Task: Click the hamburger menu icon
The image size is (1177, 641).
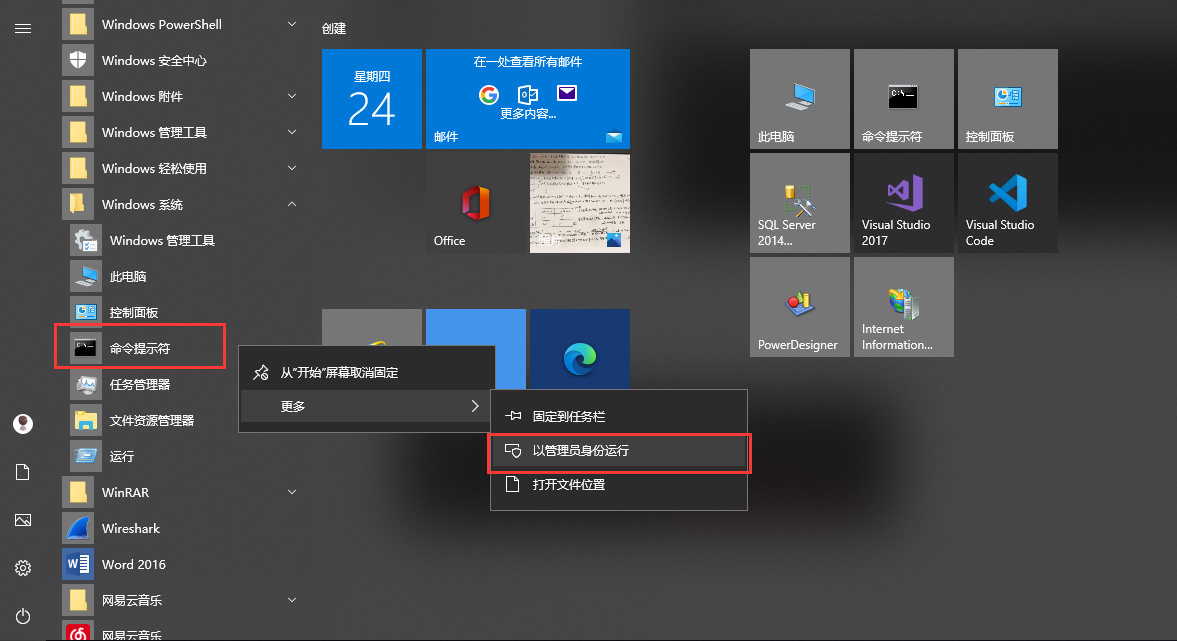Action: [23, 29]
